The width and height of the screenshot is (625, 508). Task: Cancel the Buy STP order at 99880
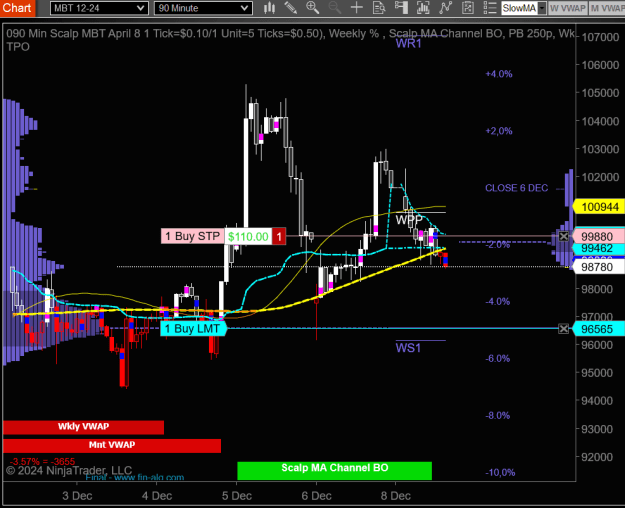pyautogui.click(x=564, y=236)
